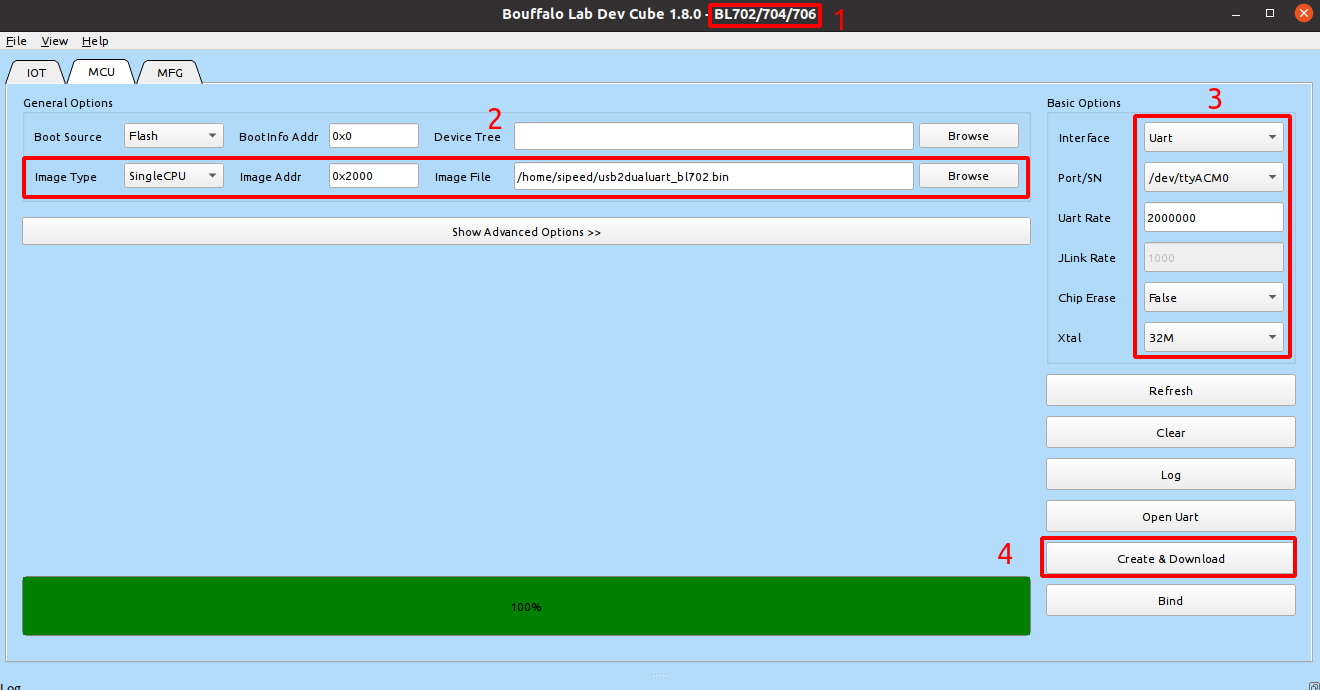This screenshot has width=1320, height=690.
Task: Click the Log button
Action: [1171, 475]
